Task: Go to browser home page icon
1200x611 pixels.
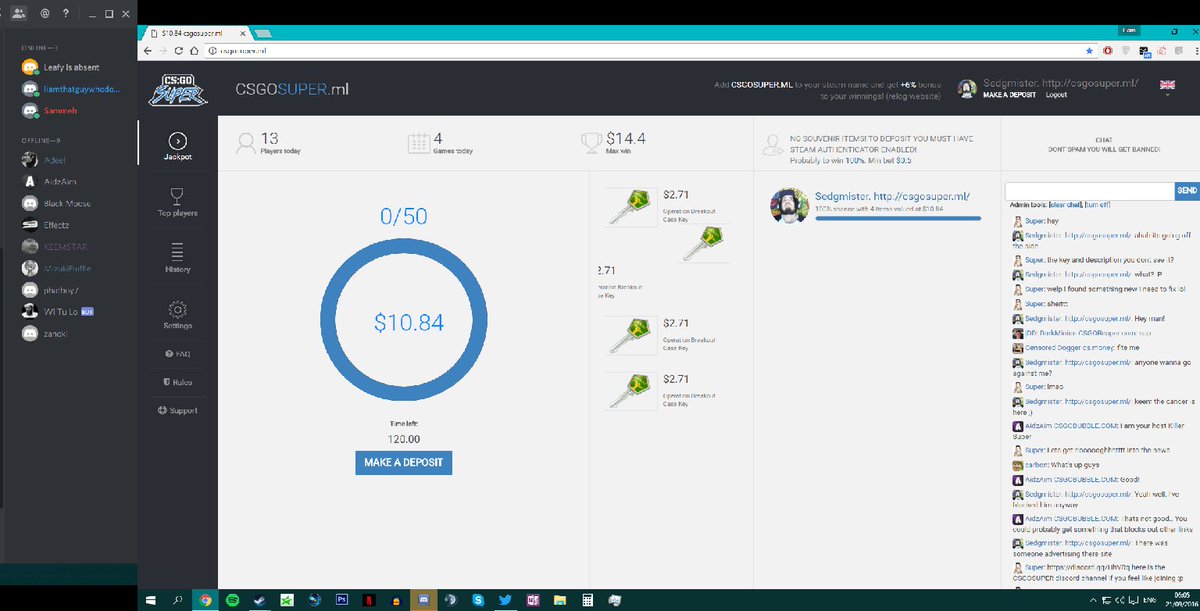Action: pyautogui.click(x=196, y=49)
